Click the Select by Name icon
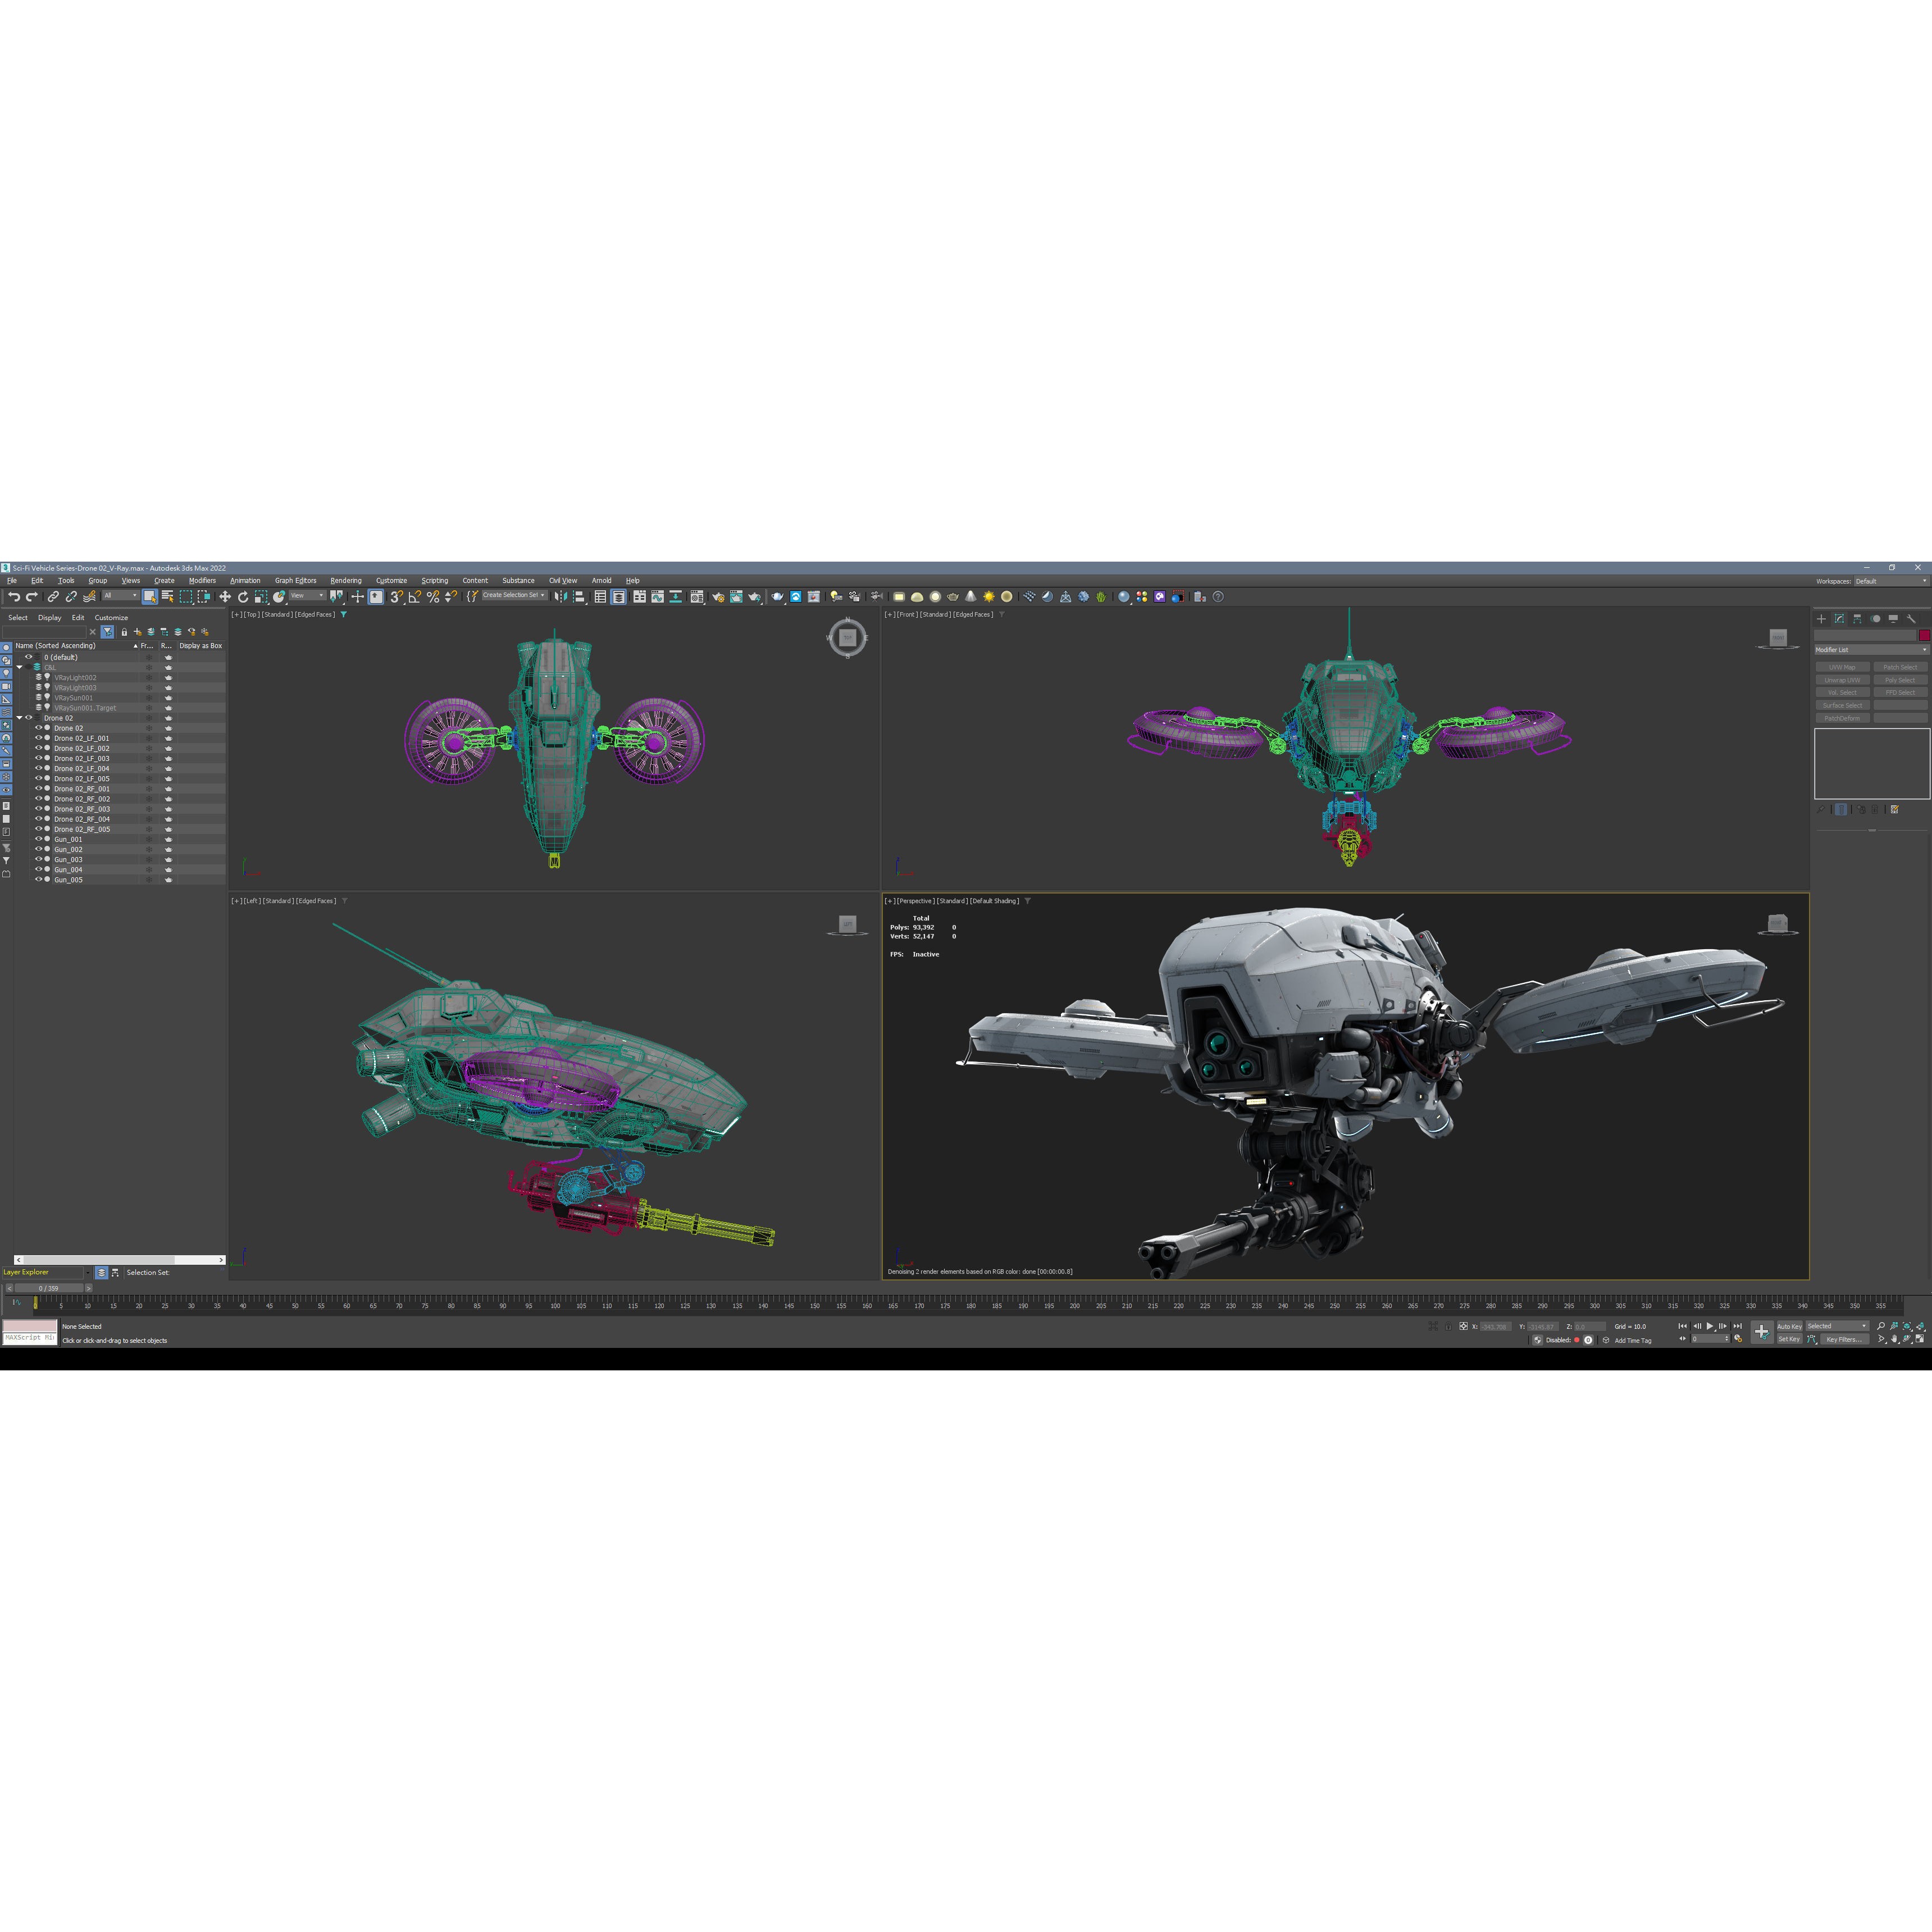Screen dimensions: 1932x1932 coord(167,597)
